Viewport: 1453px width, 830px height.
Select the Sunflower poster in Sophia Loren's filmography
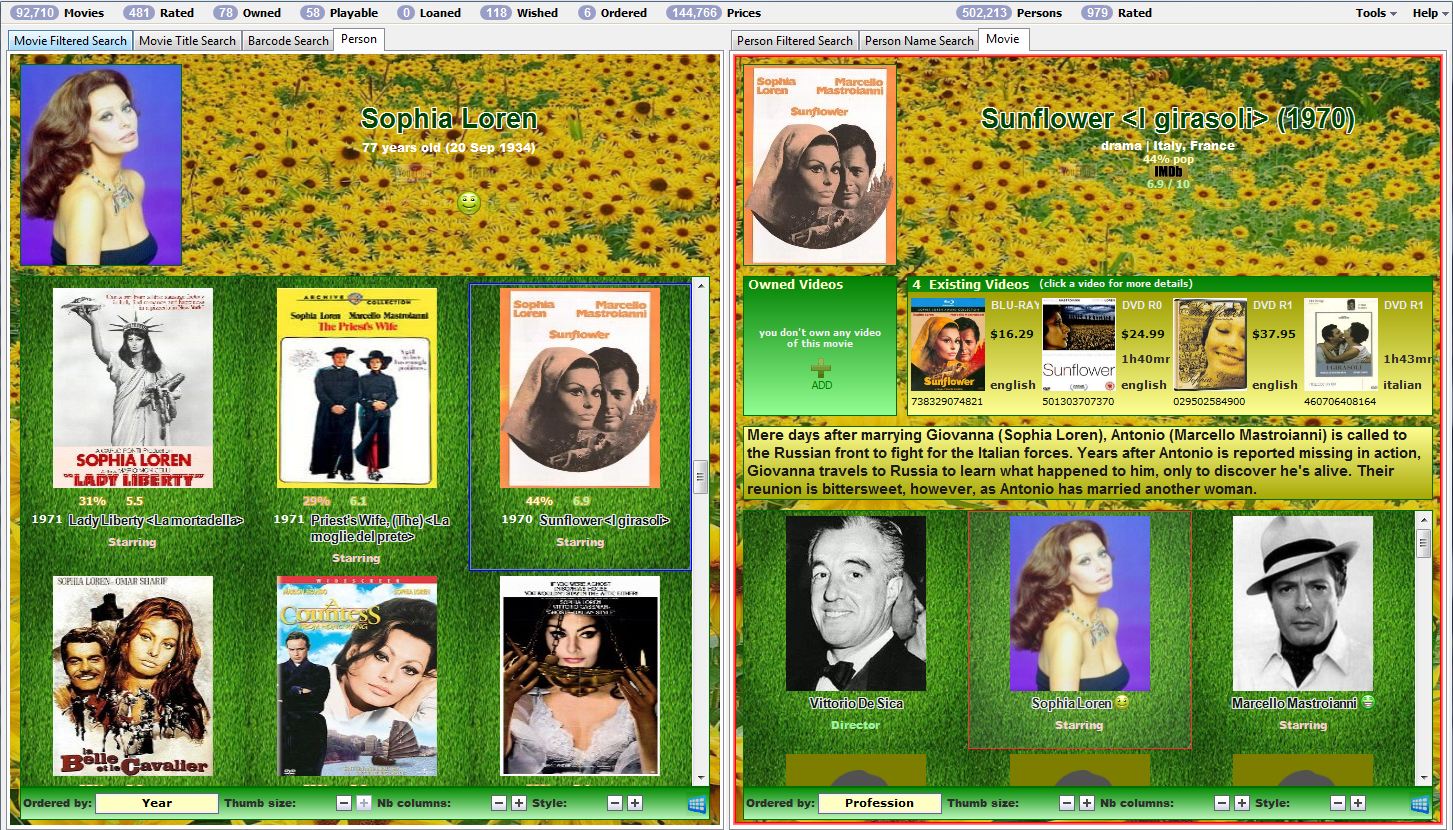click(x=580, y=388)
